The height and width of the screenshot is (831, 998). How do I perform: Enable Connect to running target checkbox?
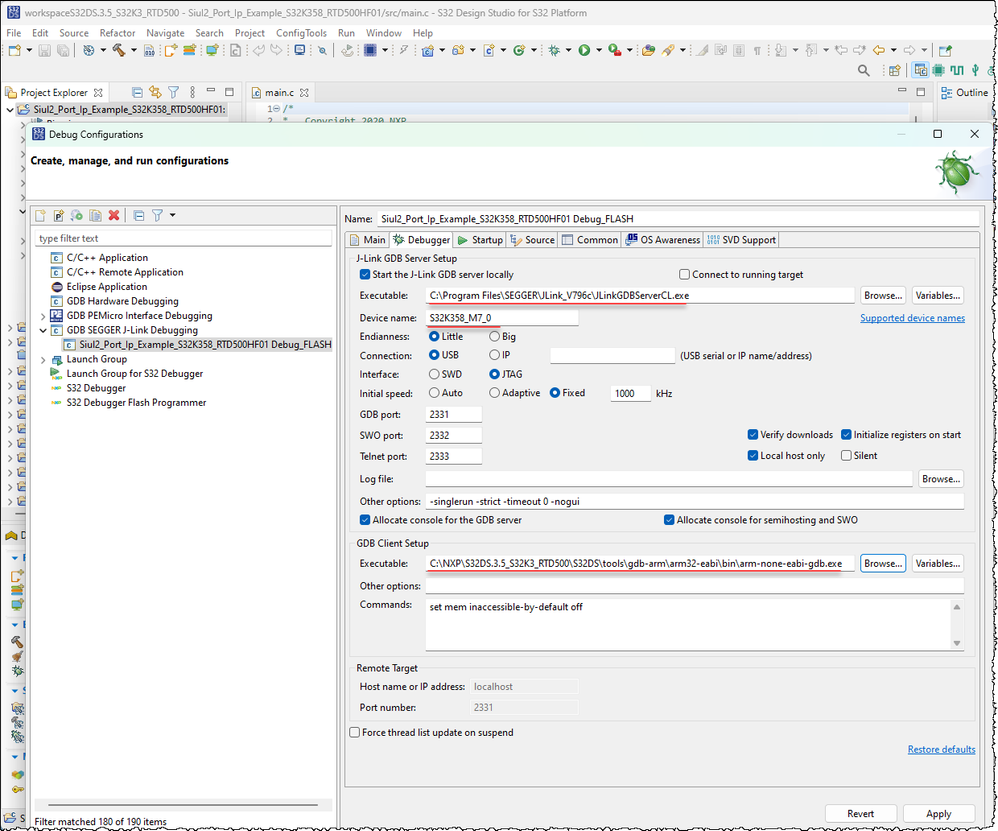click(x=684, y=275)
